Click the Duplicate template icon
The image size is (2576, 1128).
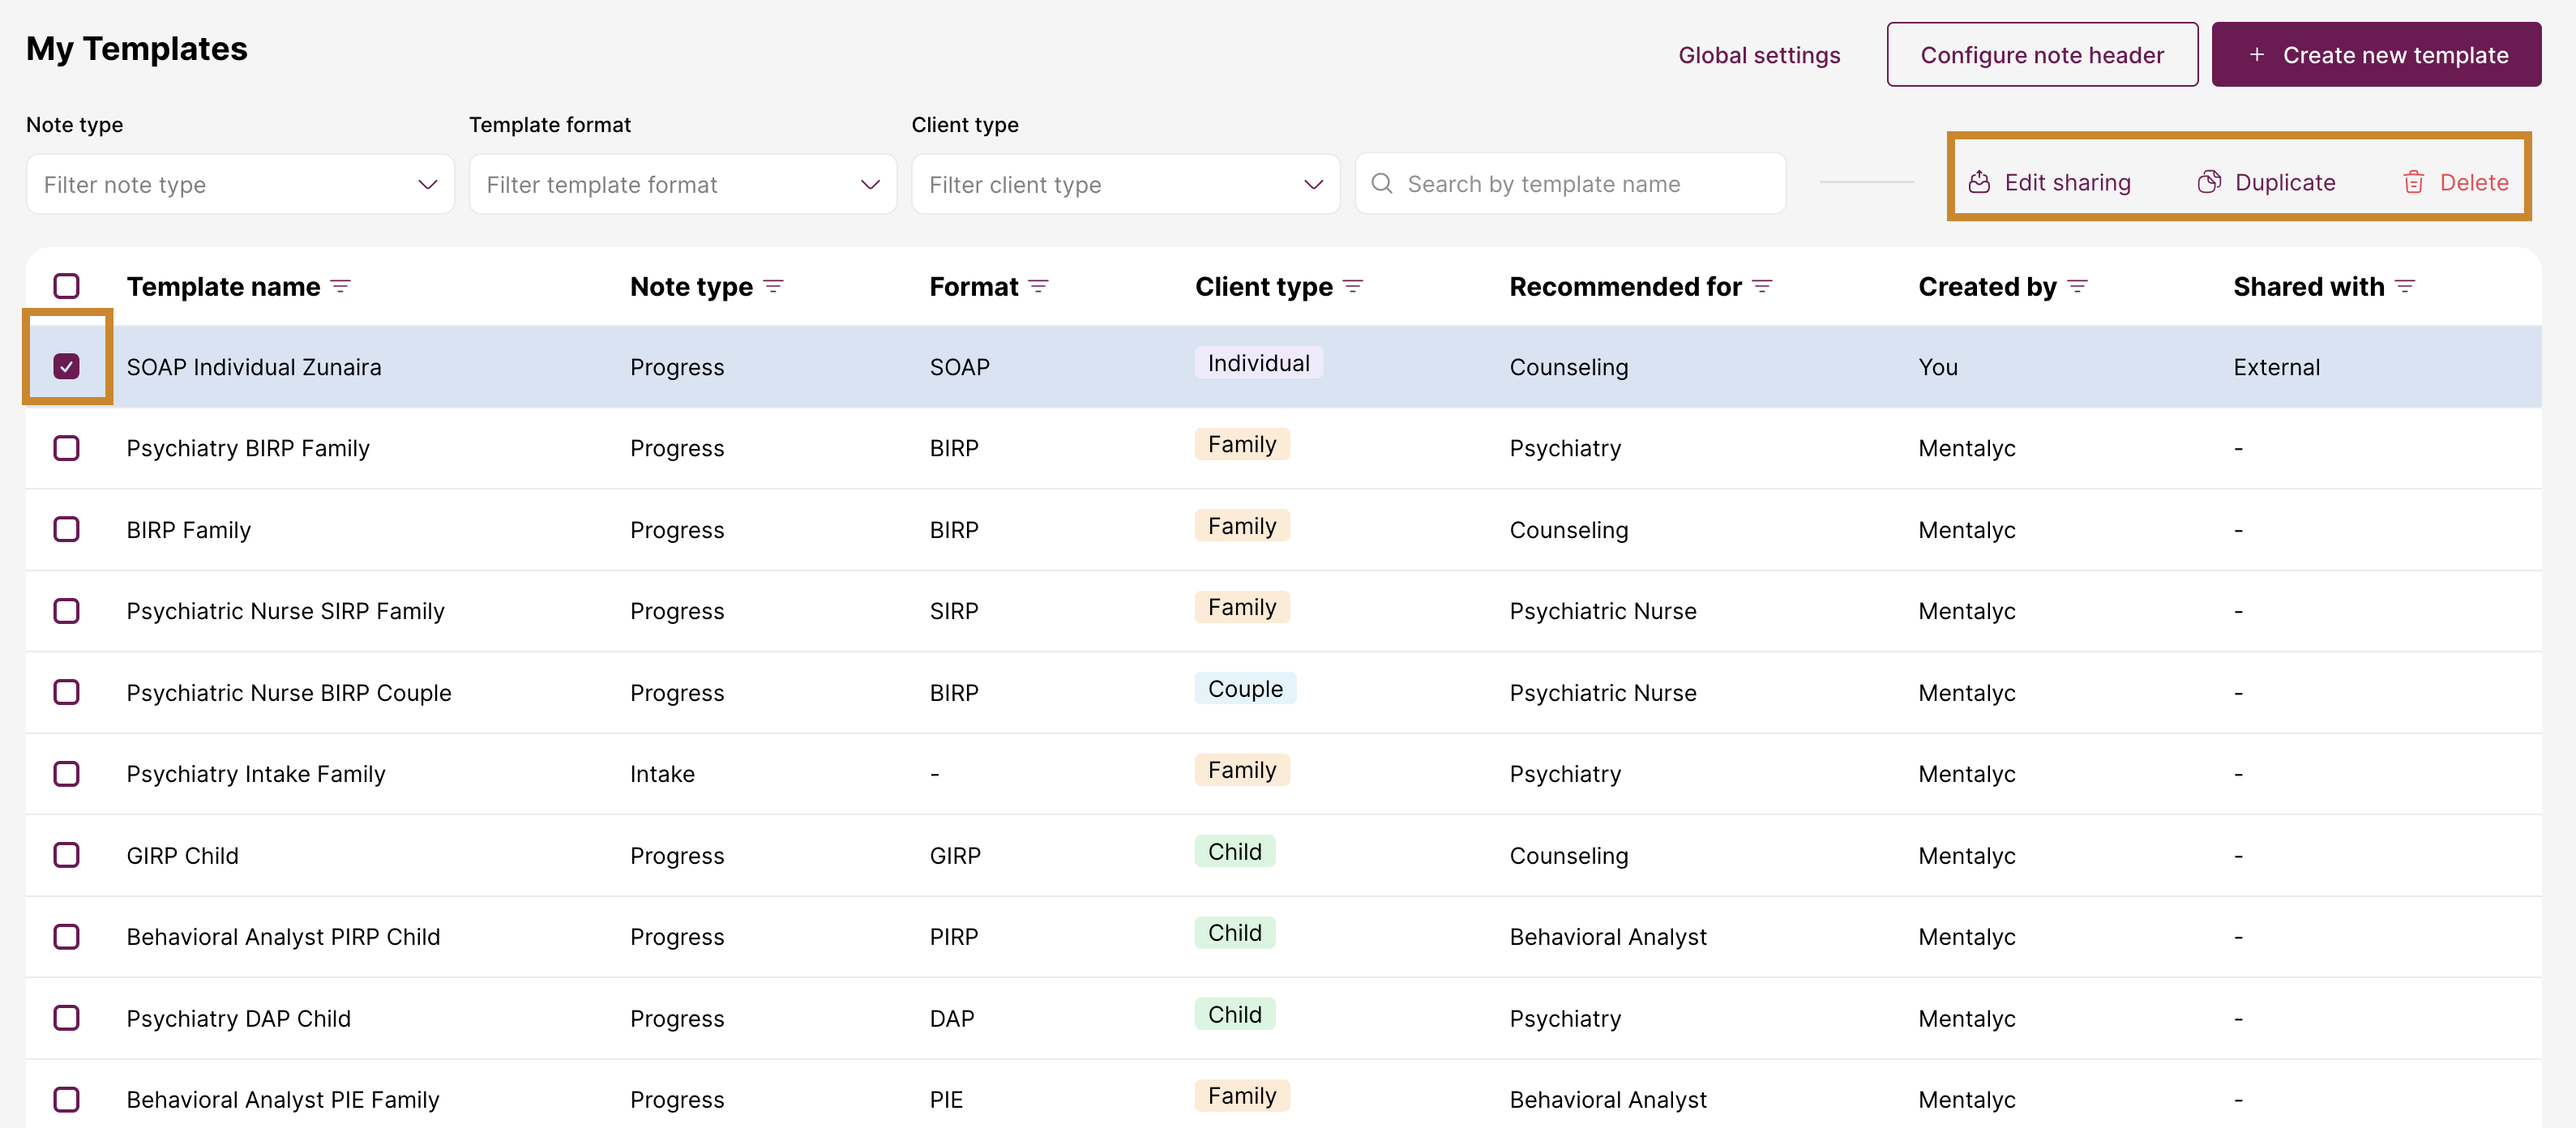pos(2208,182)
